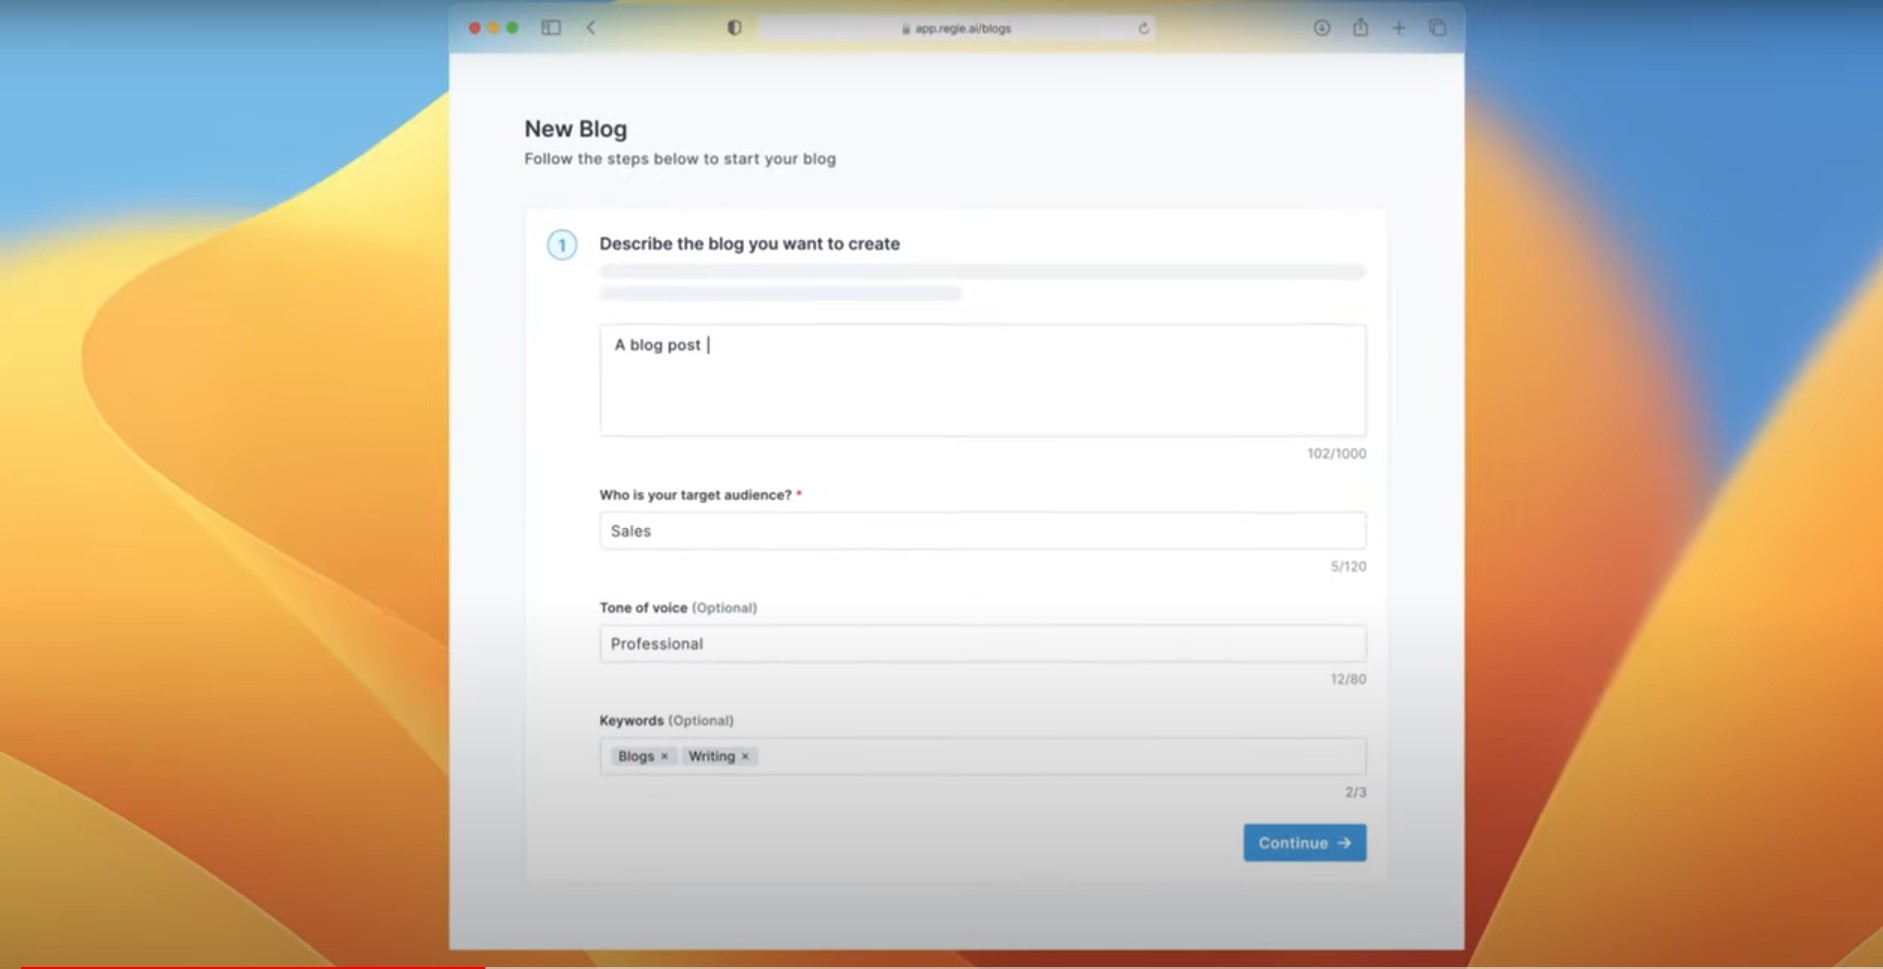Minimize the Safari window with yellow button

tap(494, 28)
